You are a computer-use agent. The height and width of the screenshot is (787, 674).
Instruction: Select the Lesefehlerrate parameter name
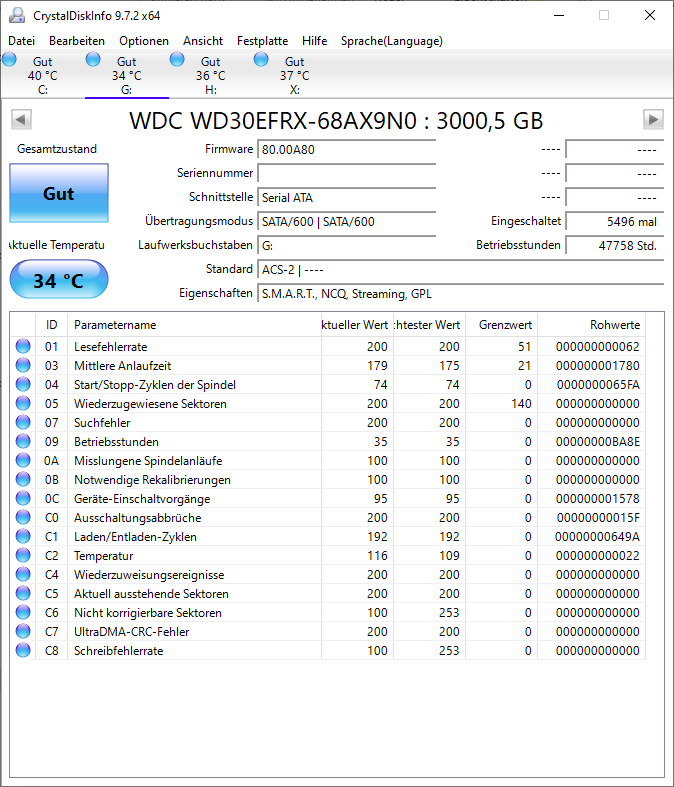point(110,347)
